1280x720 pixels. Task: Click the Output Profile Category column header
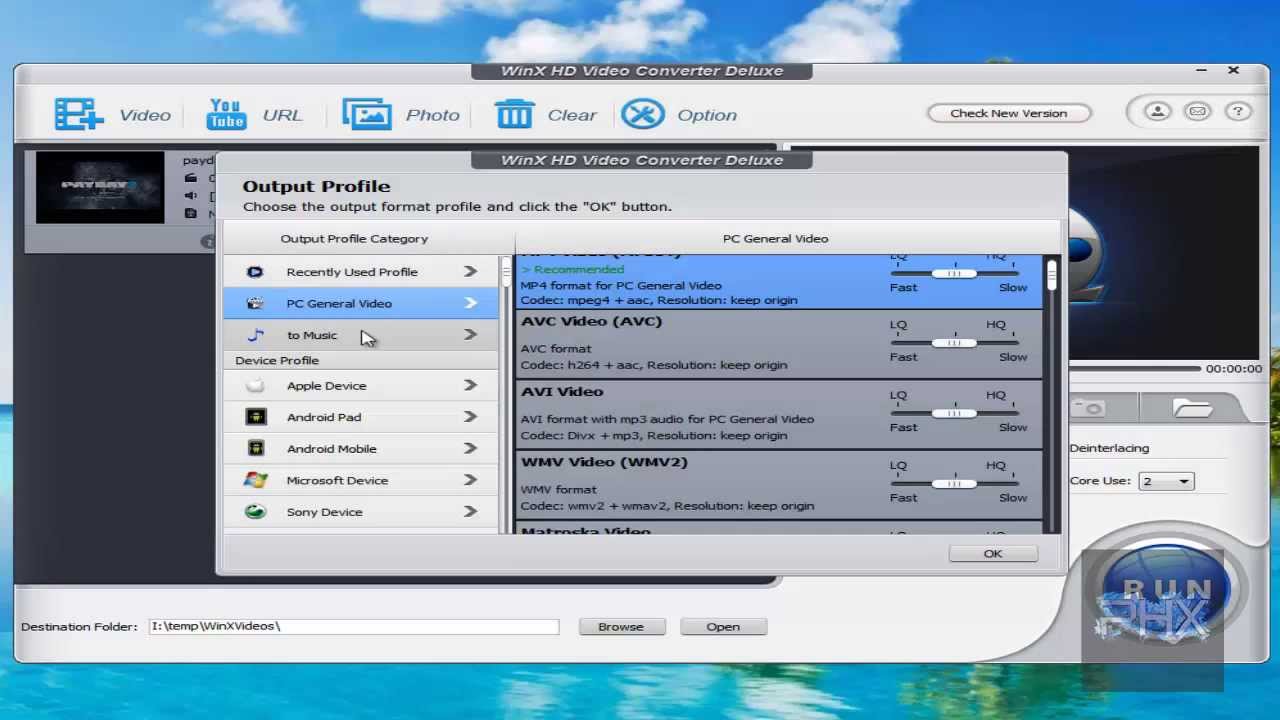354,239
